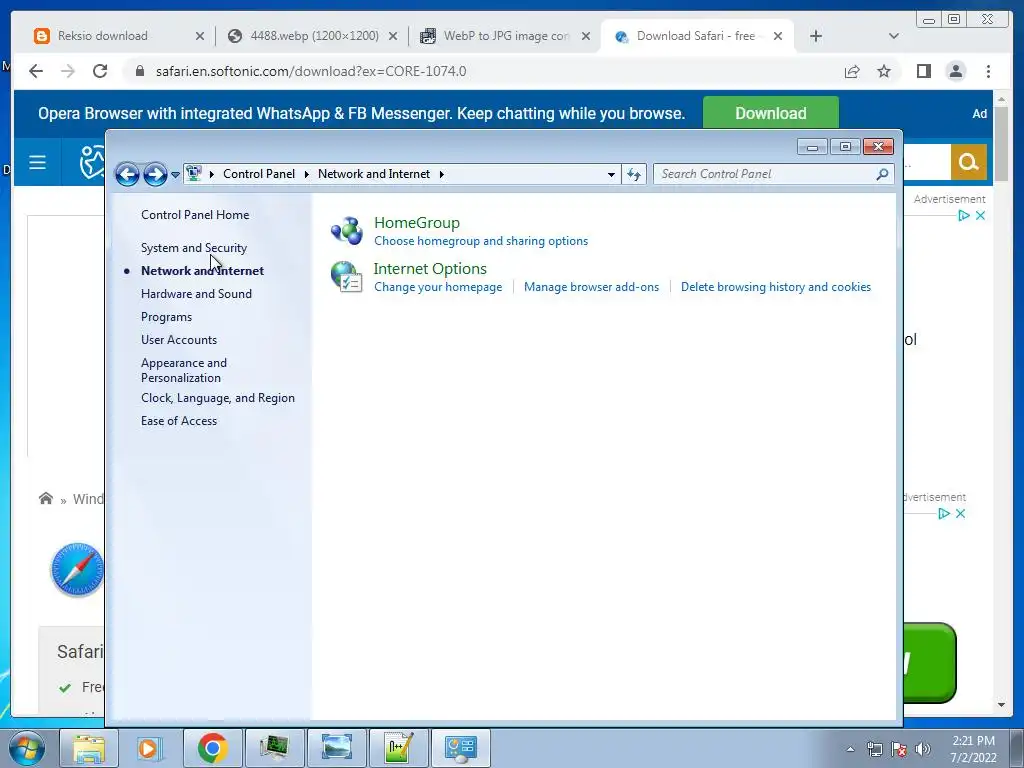Open Windows Media Player from taskbar
1024x768 pixels.
pyautogui.click(x=150, y=748)
